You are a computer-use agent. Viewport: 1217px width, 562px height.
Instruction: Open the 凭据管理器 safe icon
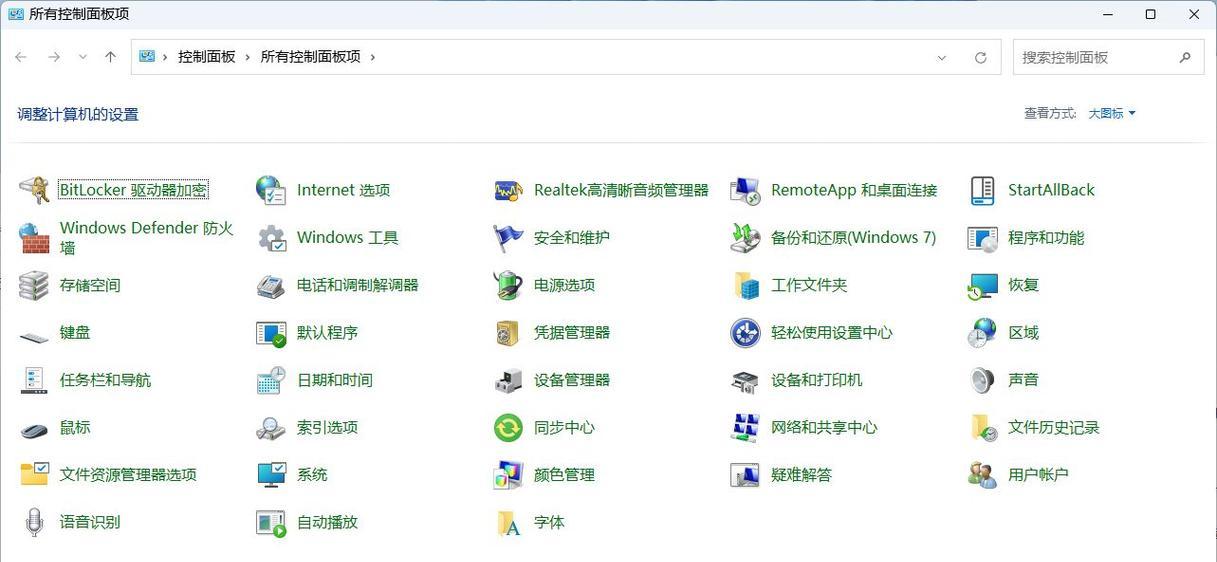point(508,333)
